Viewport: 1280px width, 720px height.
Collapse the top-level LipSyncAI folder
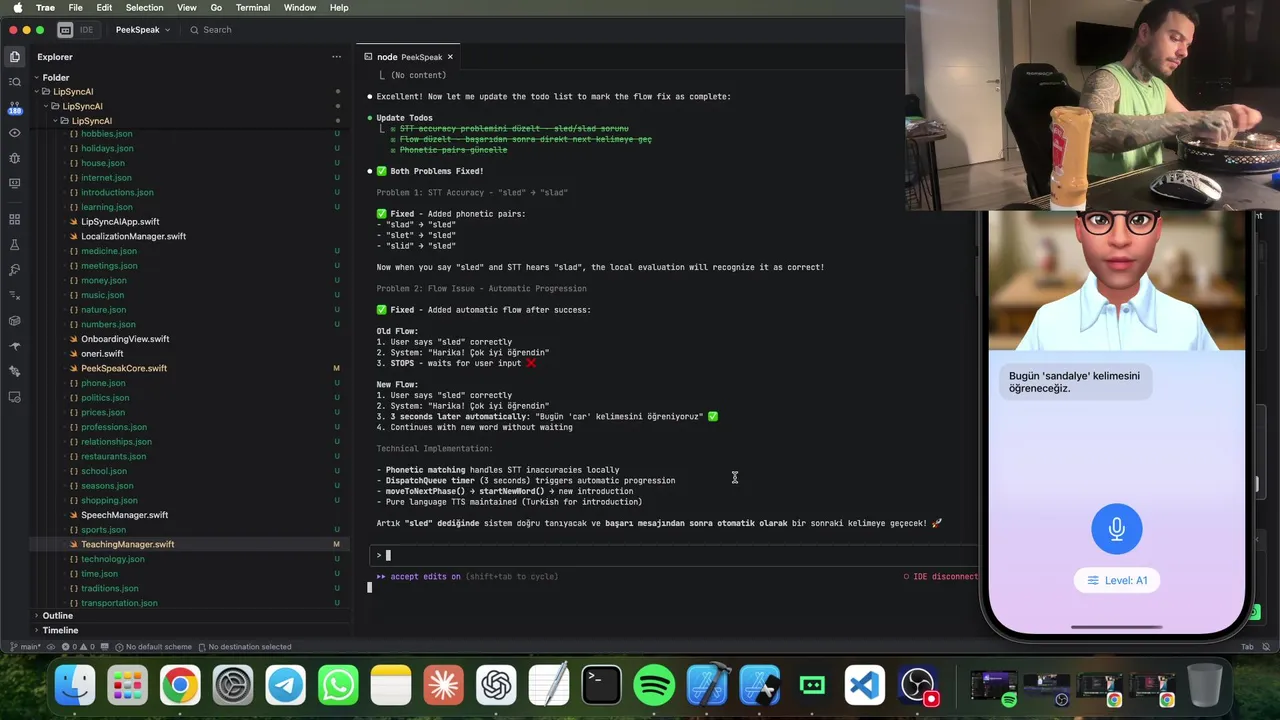(x=37, y=92)
